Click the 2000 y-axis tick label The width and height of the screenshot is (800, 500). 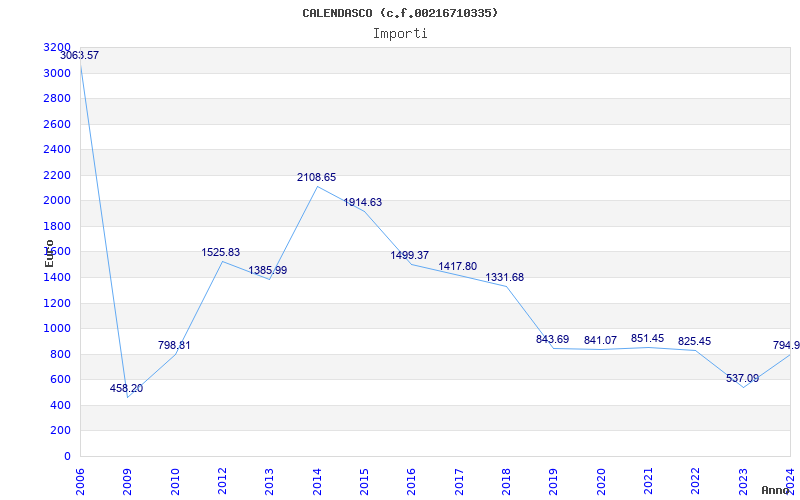57,201
